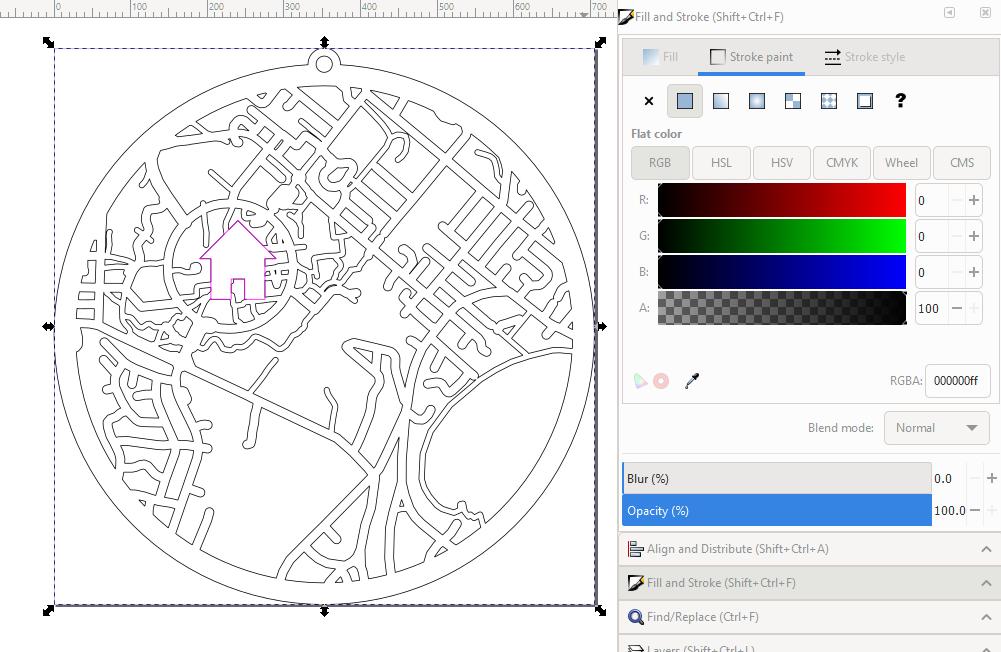Increase the G value with plus
1001x652 pixels.
[x=974, y=236]
